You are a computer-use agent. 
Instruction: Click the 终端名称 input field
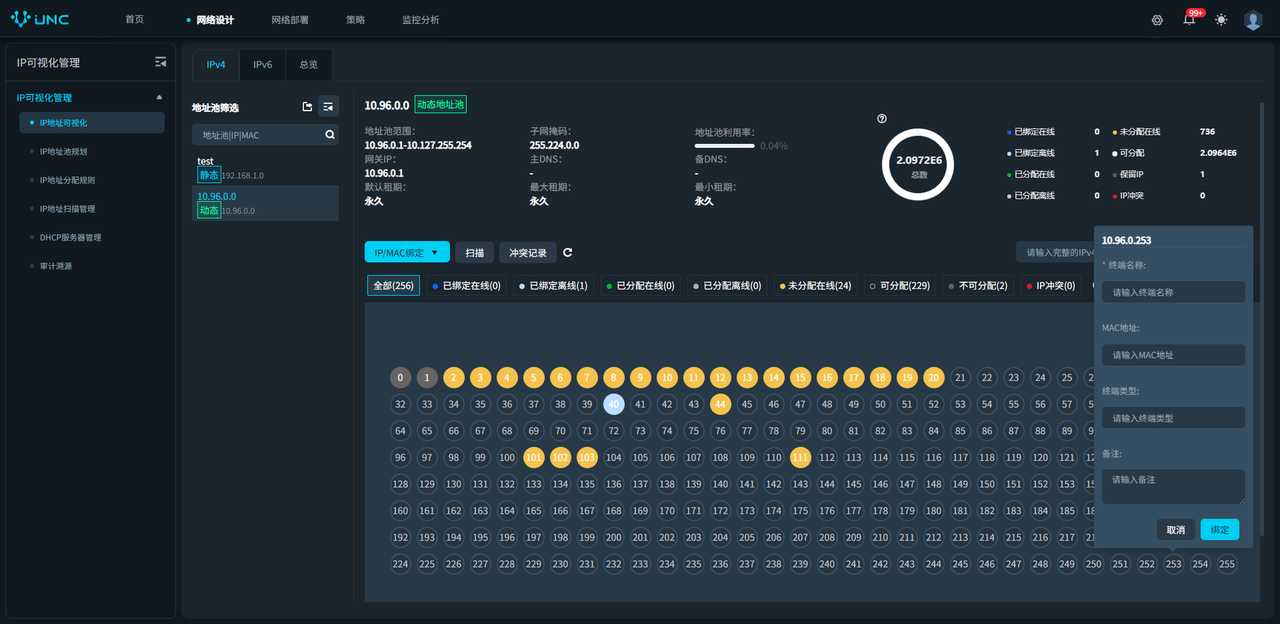point(1173,292)
